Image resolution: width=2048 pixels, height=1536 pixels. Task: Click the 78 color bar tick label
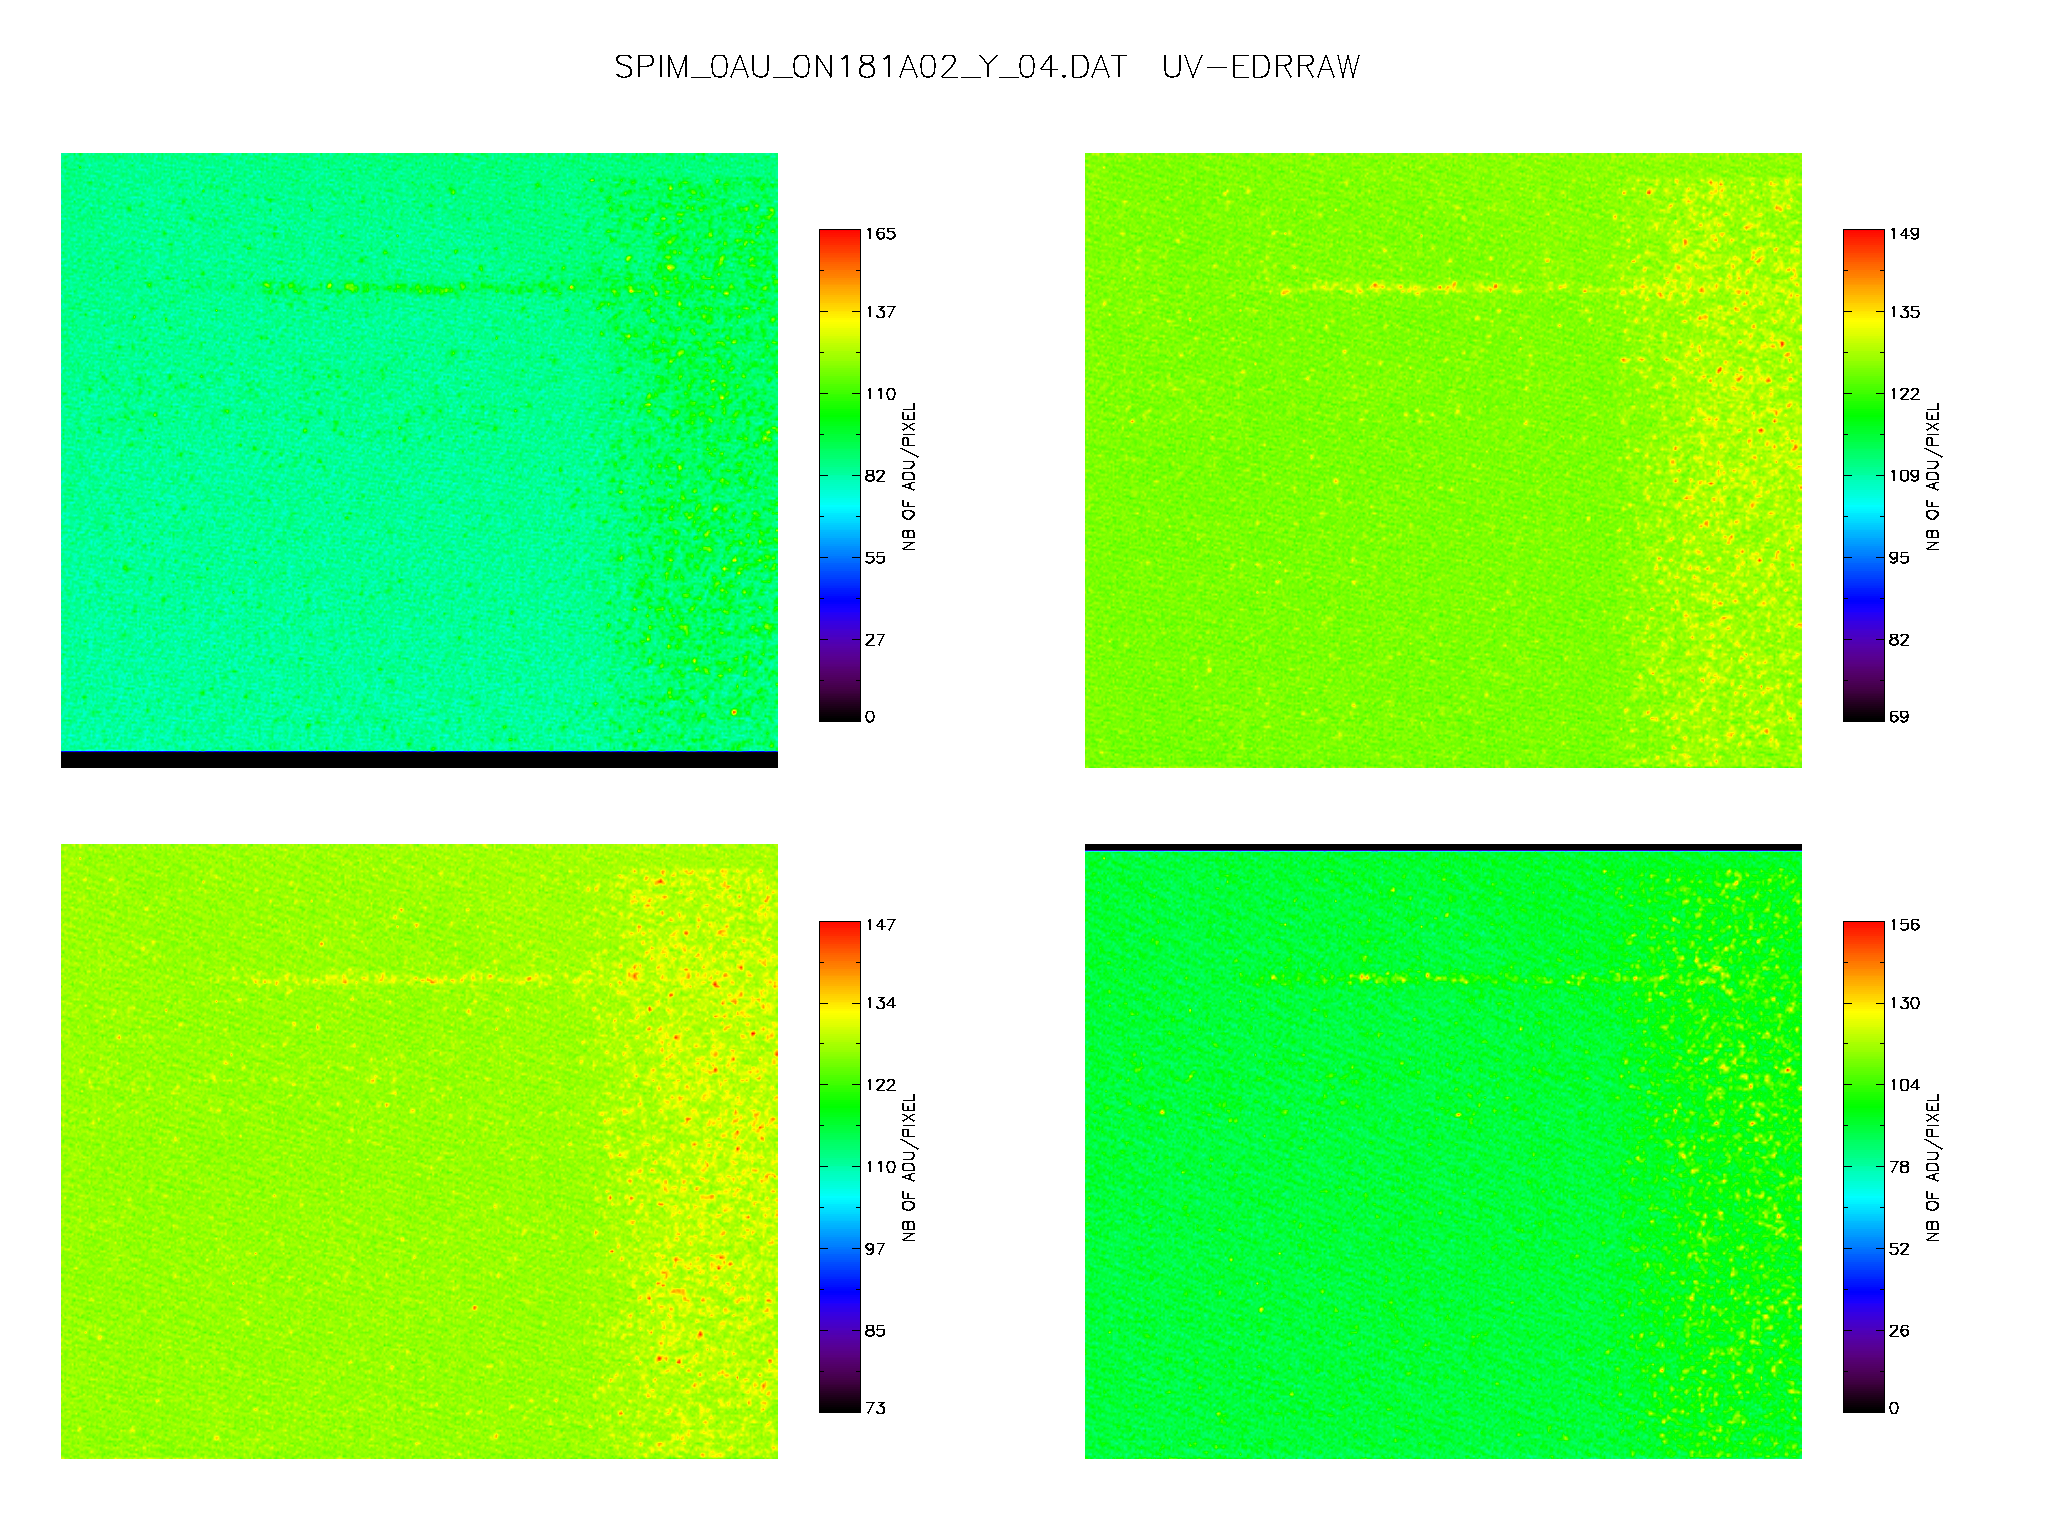1899,1167
